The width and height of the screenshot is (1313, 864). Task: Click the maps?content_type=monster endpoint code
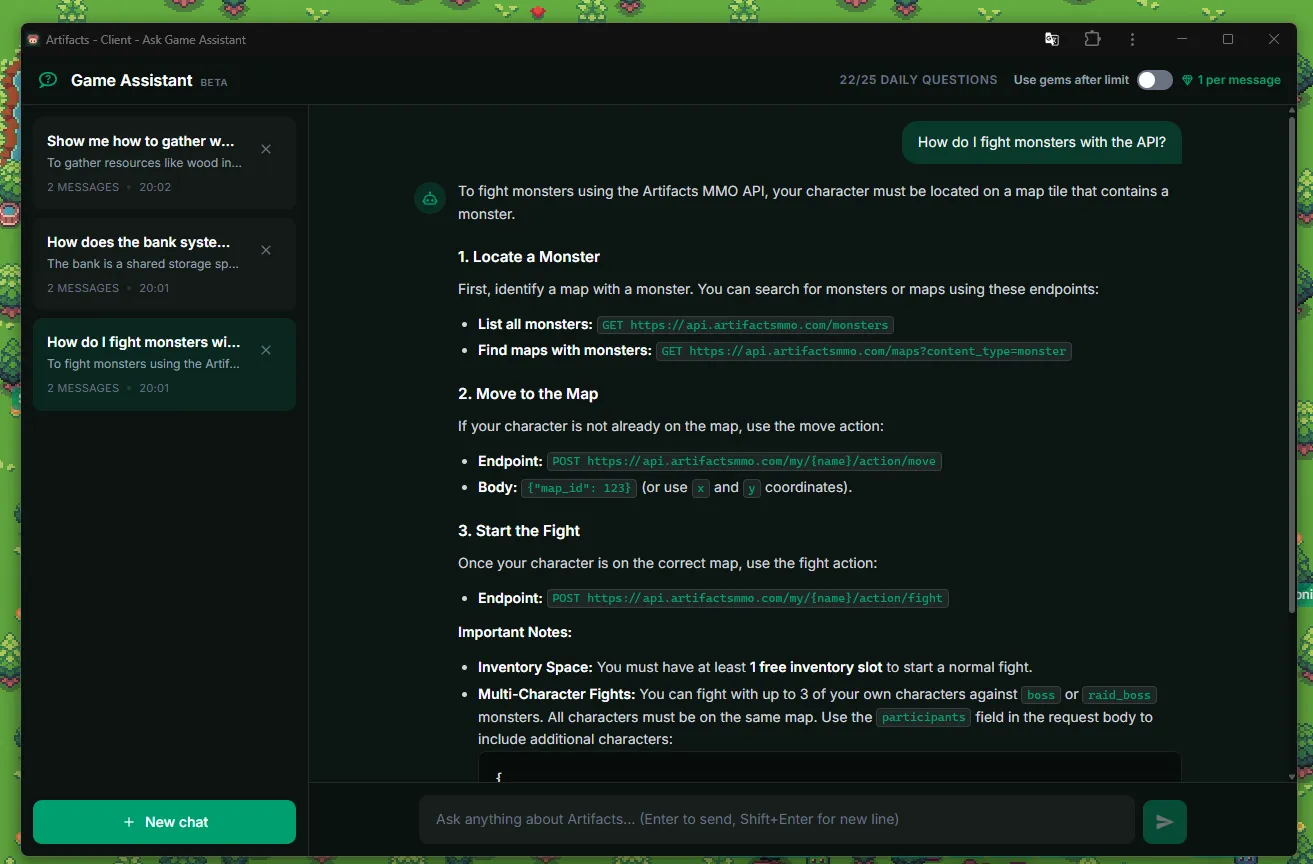coord(864,351)
